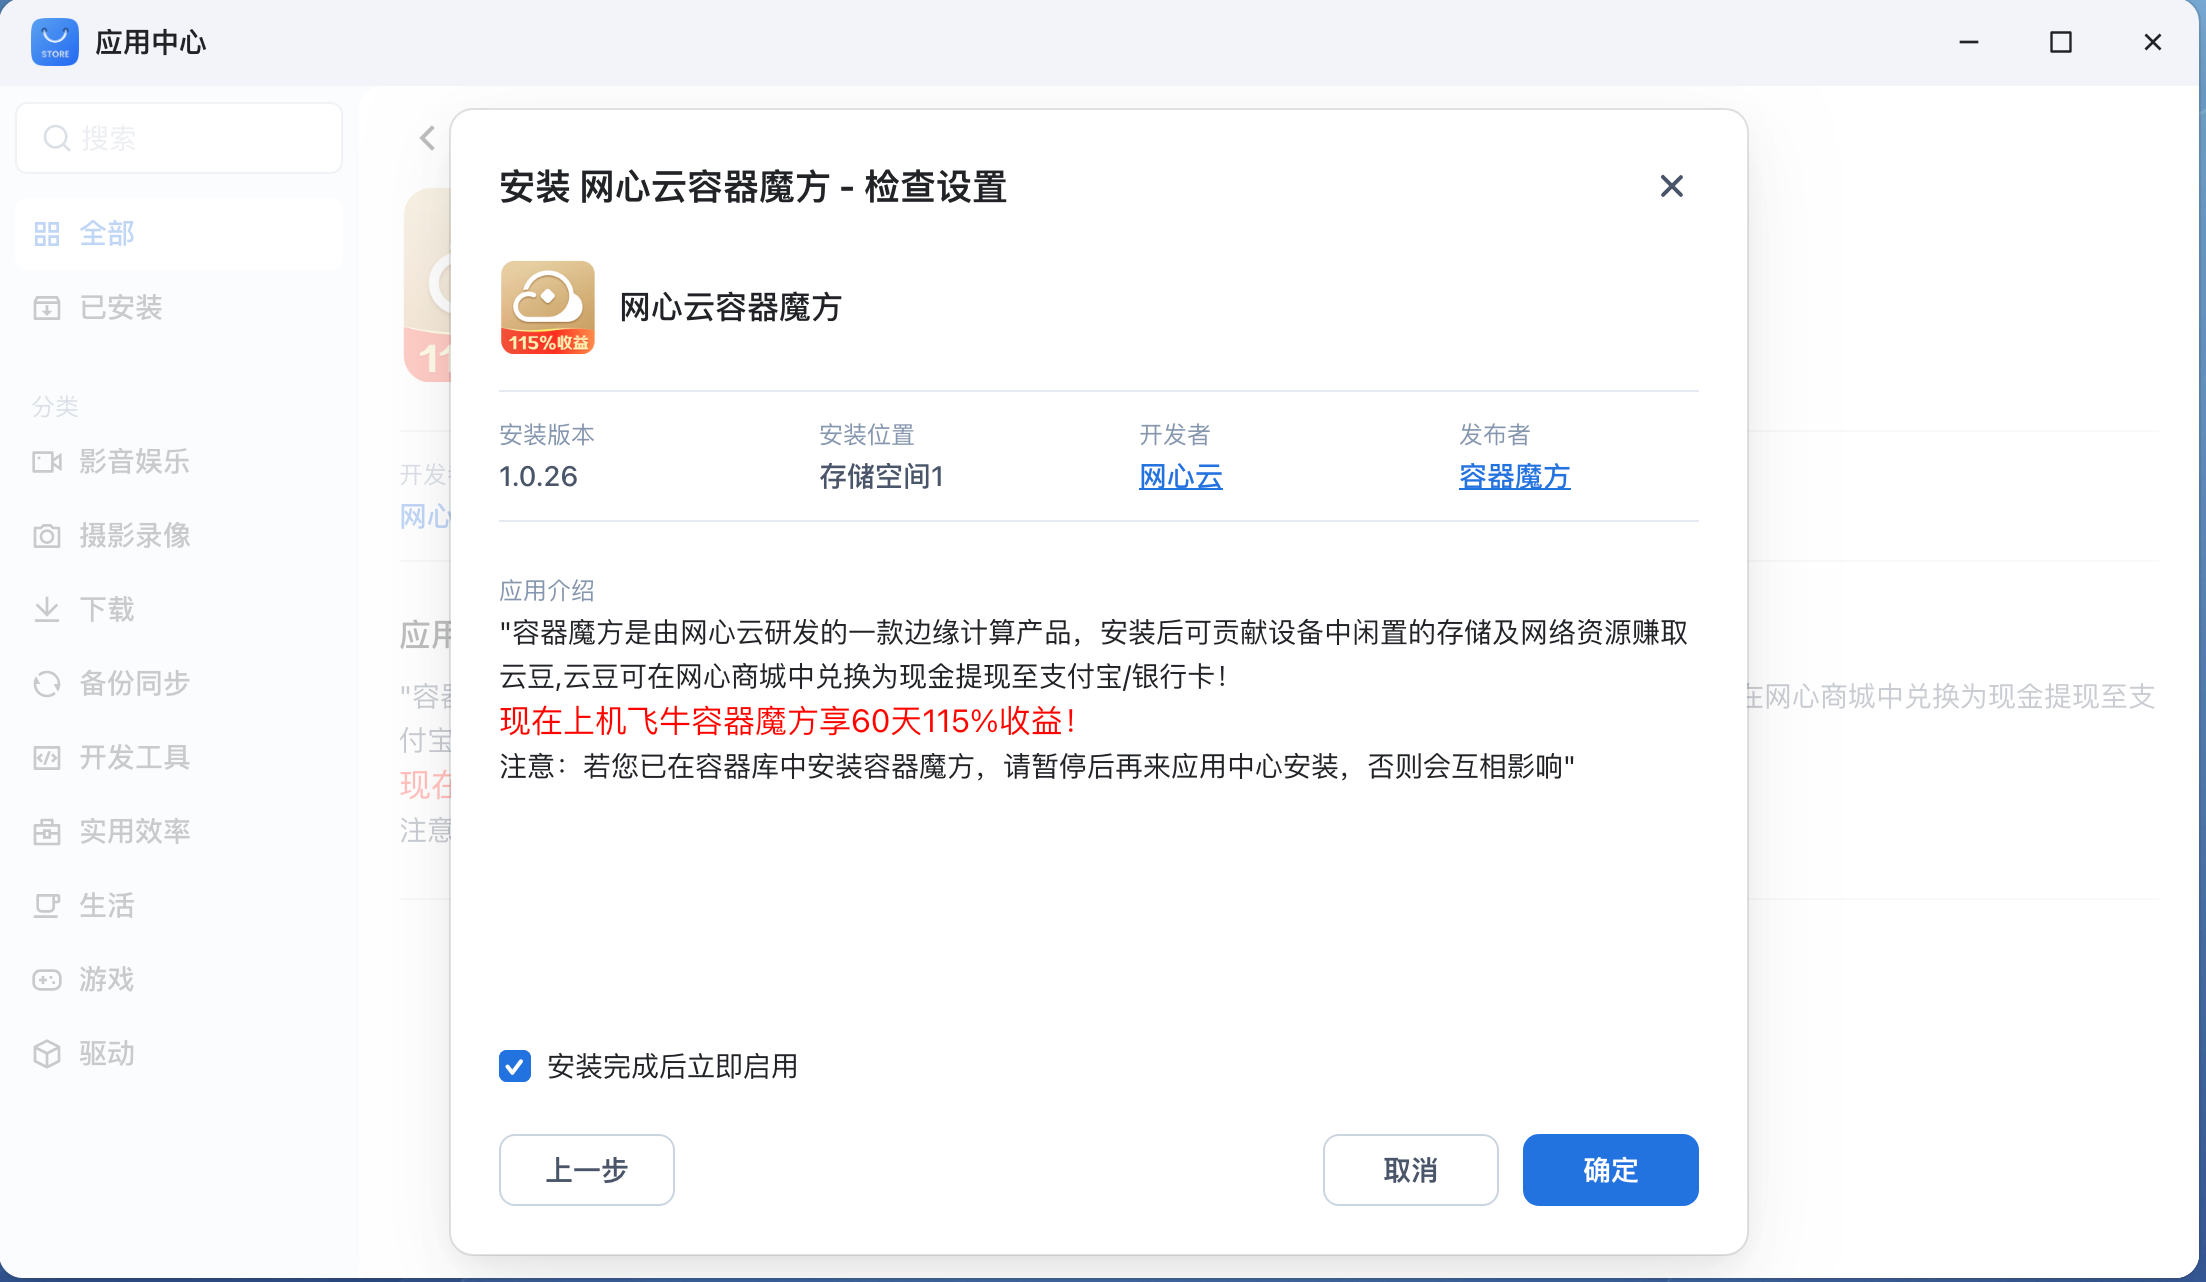This screenshot has width=2206, height=1282.
Task: Toggle 安装完成后立即启用 checkbox
Action: 515,1067
